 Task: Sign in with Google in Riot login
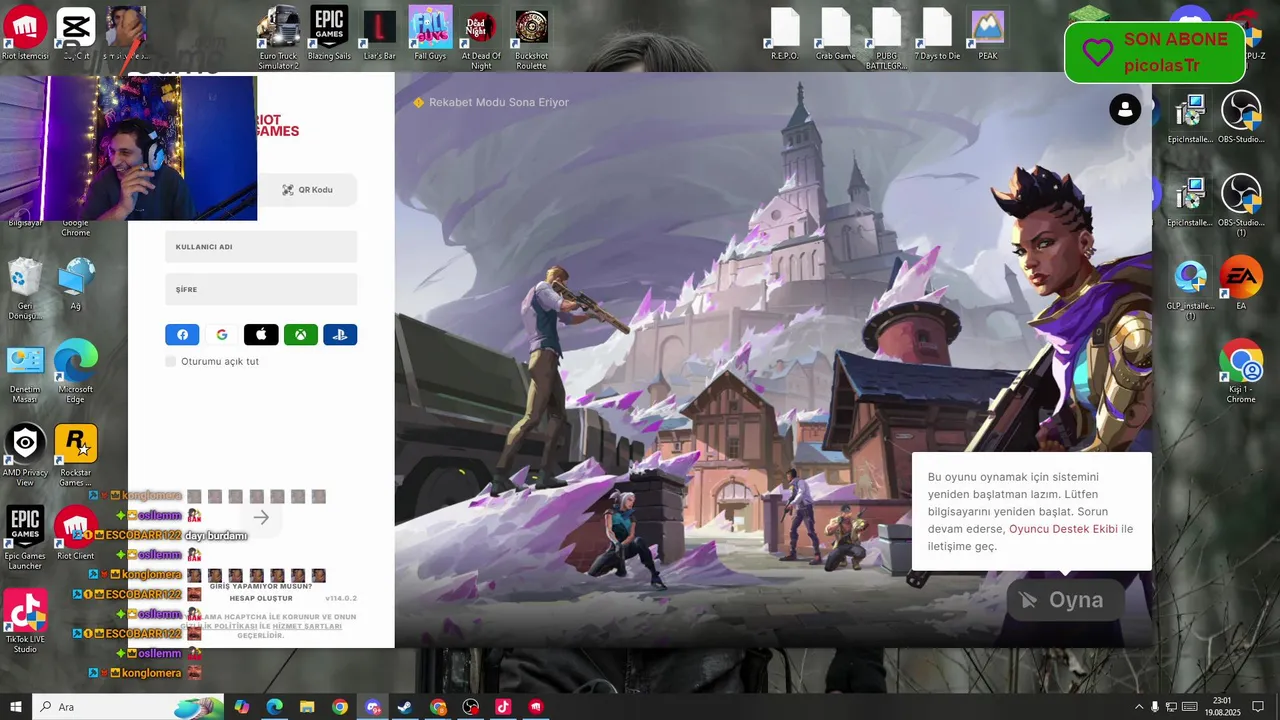coord(222,335)
